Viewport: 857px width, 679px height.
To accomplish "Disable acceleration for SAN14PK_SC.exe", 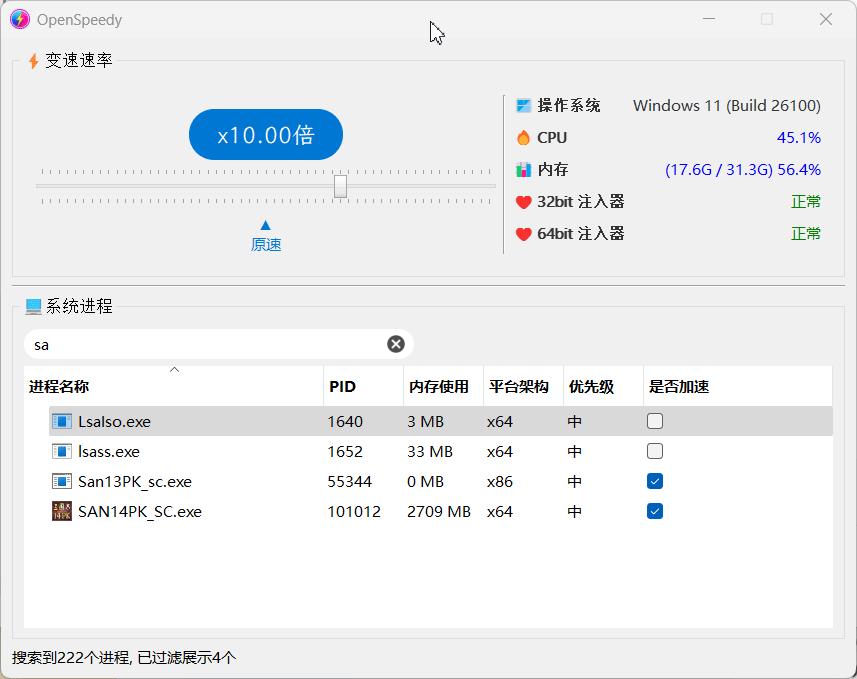I will (655, 511).
